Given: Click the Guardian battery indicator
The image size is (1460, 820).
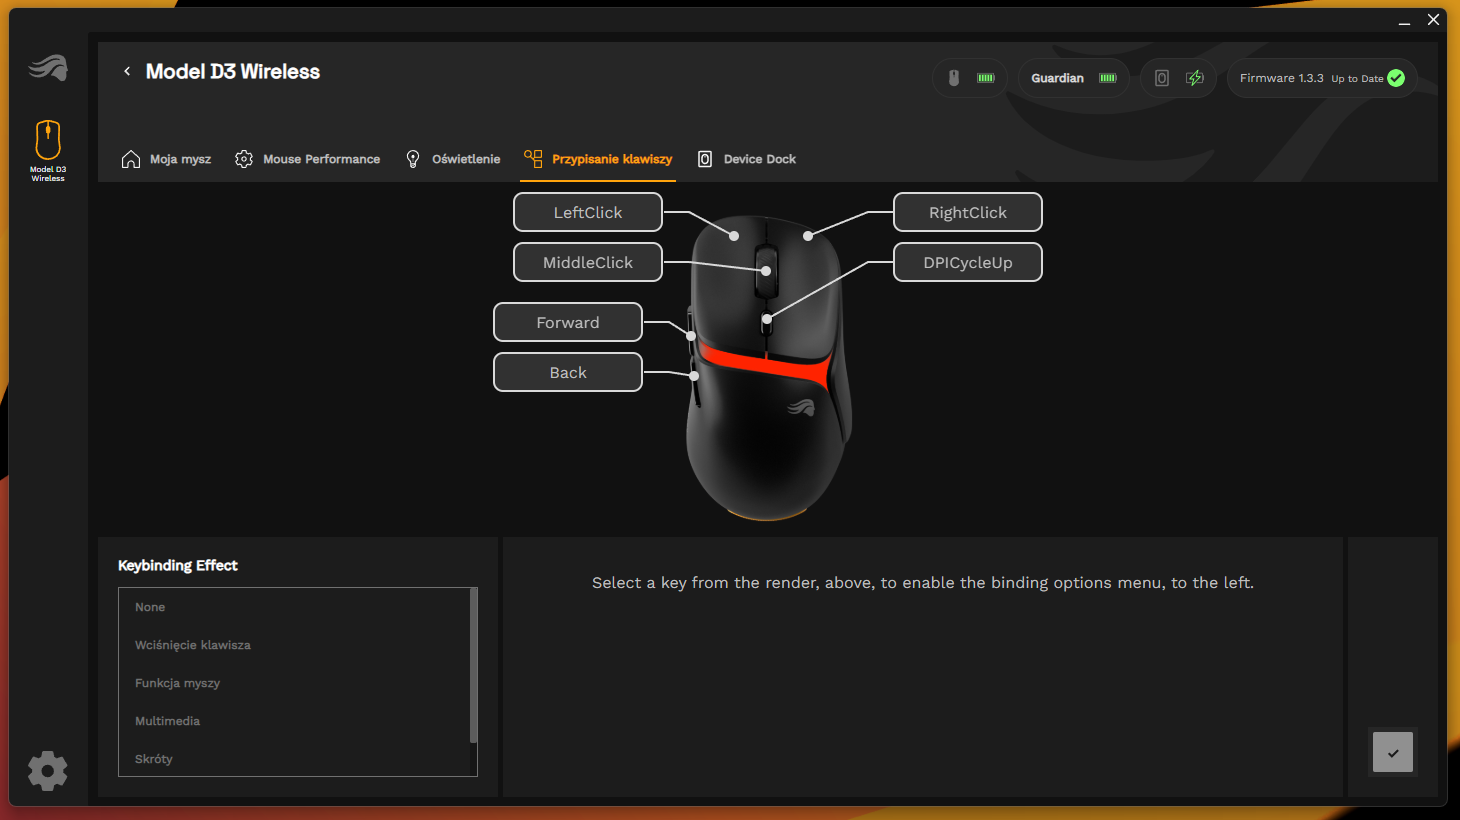Looking at the screenshot, I should pyautogui.click(x=1073, y=78).
